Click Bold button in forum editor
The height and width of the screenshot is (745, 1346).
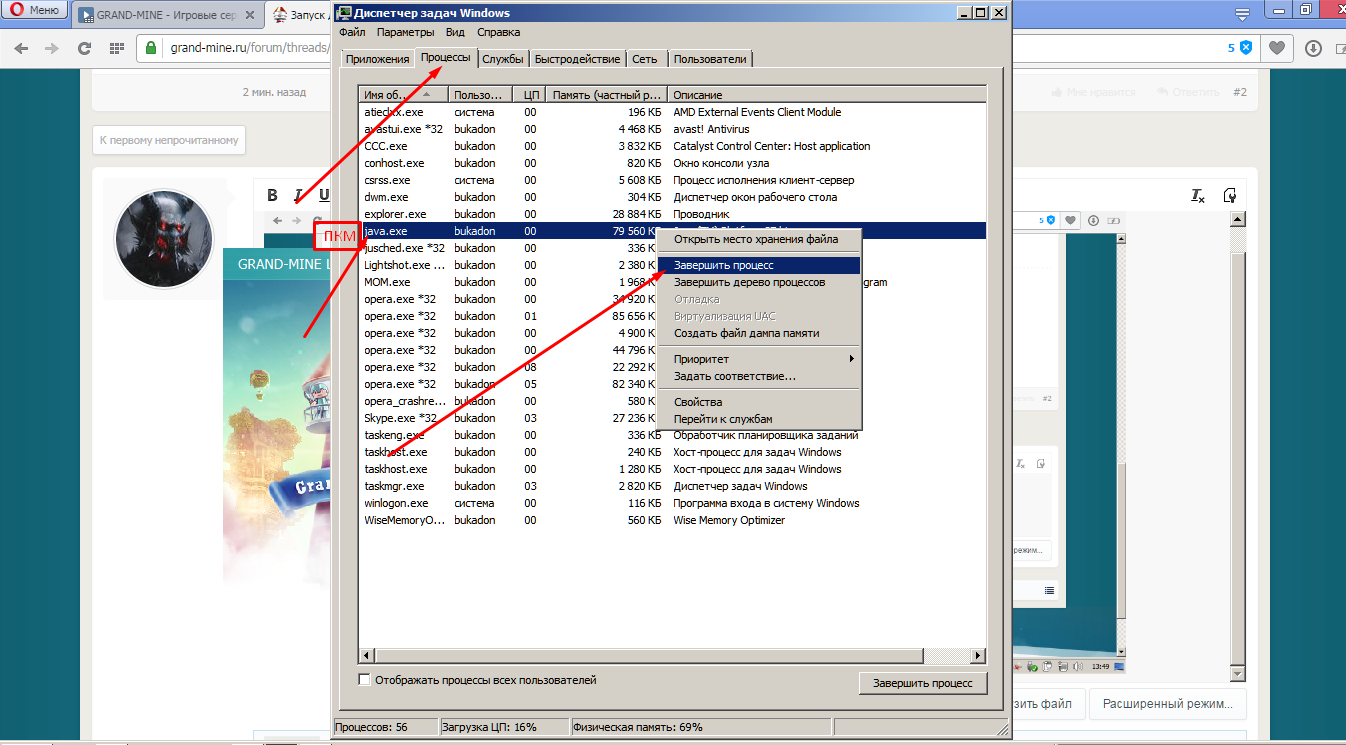[272, 195]
